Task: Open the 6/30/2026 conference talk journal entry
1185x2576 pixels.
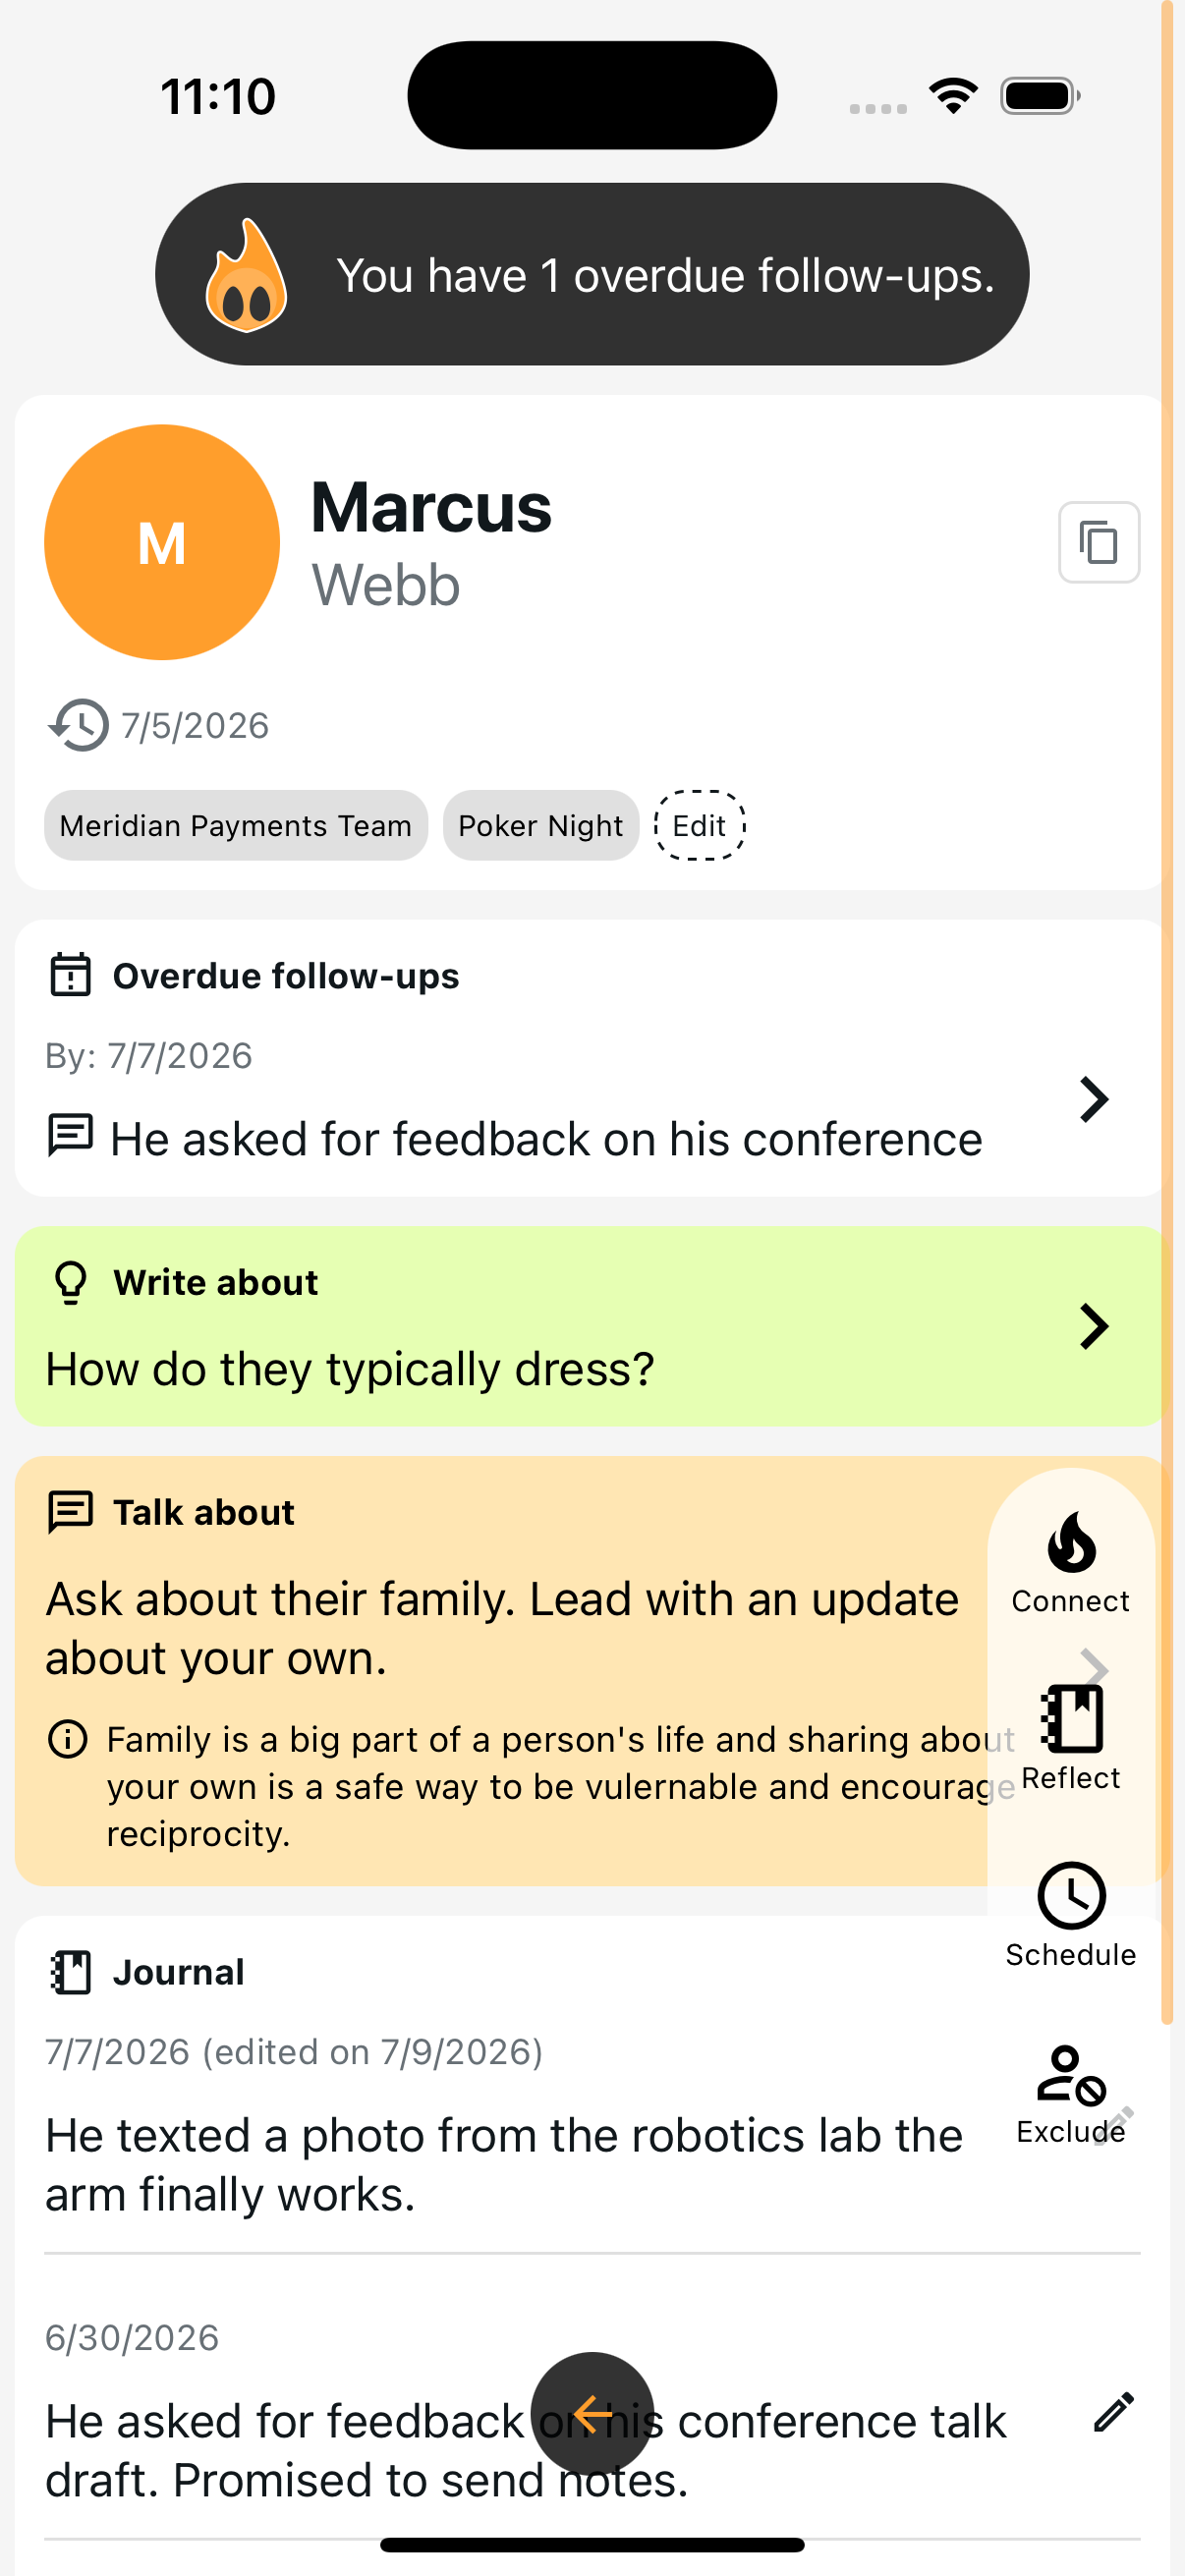Action: [526, 2450]
